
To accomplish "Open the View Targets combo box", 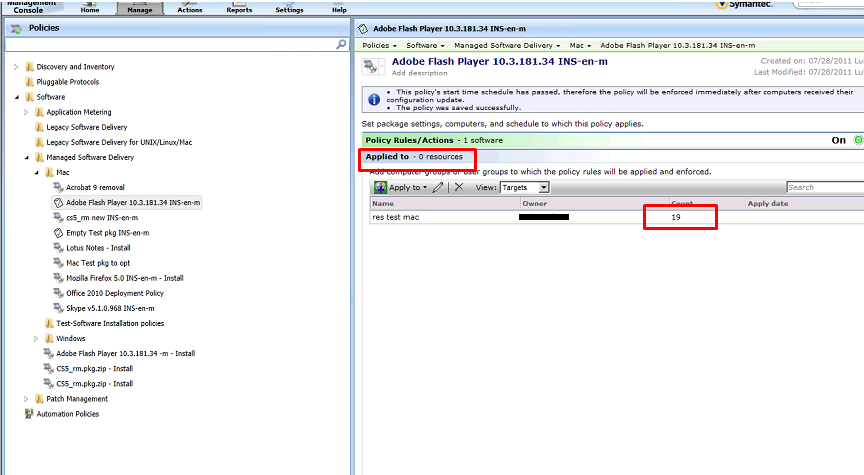I will (525, 187).
